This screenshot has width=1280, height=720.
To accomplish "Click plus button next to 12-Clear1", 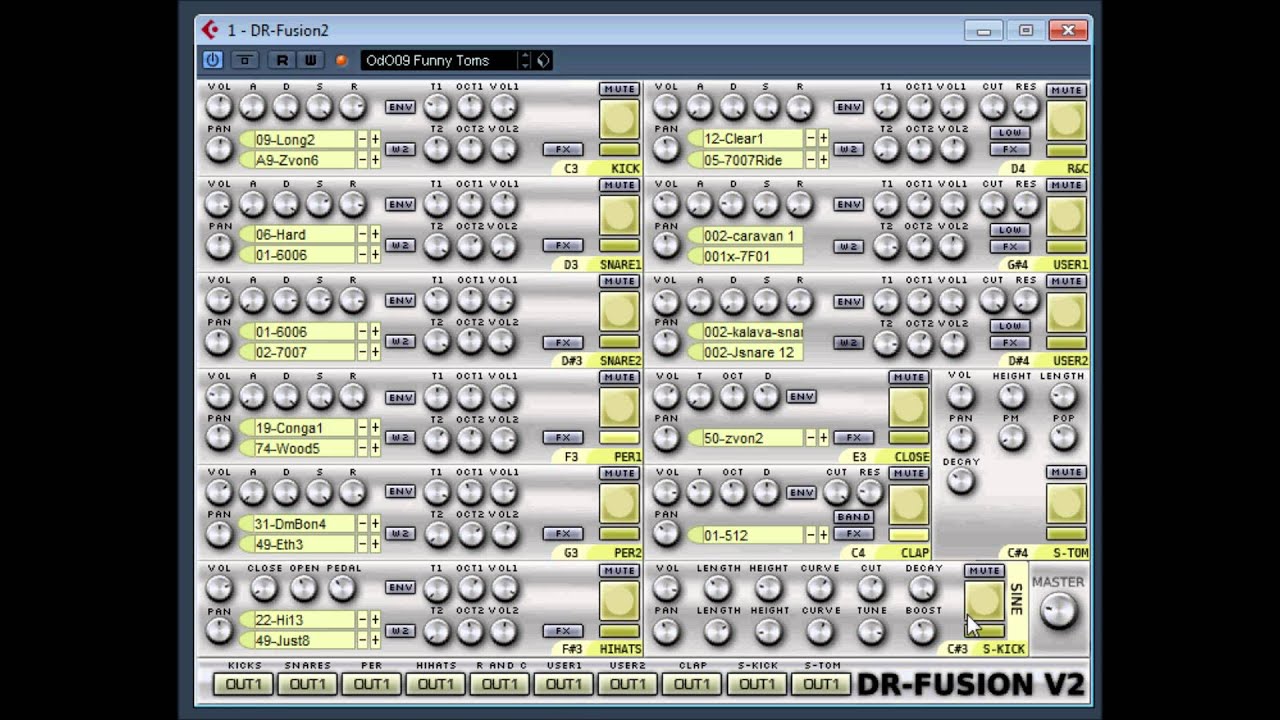I will (x=823, y=139).
